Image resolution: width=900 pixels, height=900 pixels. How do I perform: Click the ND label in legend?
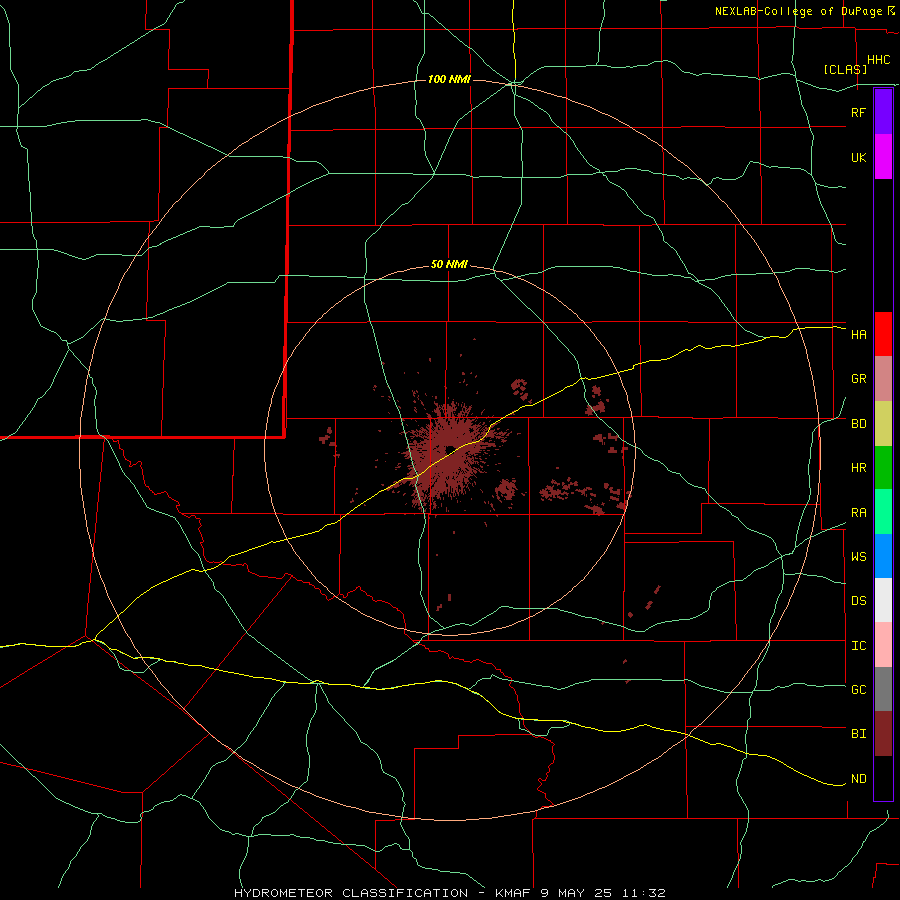(859, 779)
